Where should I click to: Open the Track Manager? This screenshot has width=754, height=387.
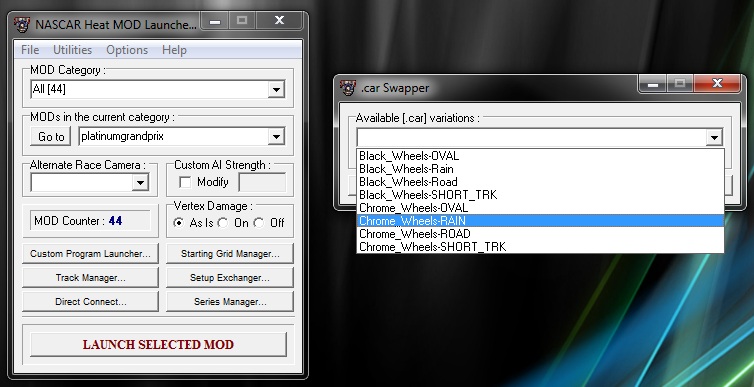point(90,278)
